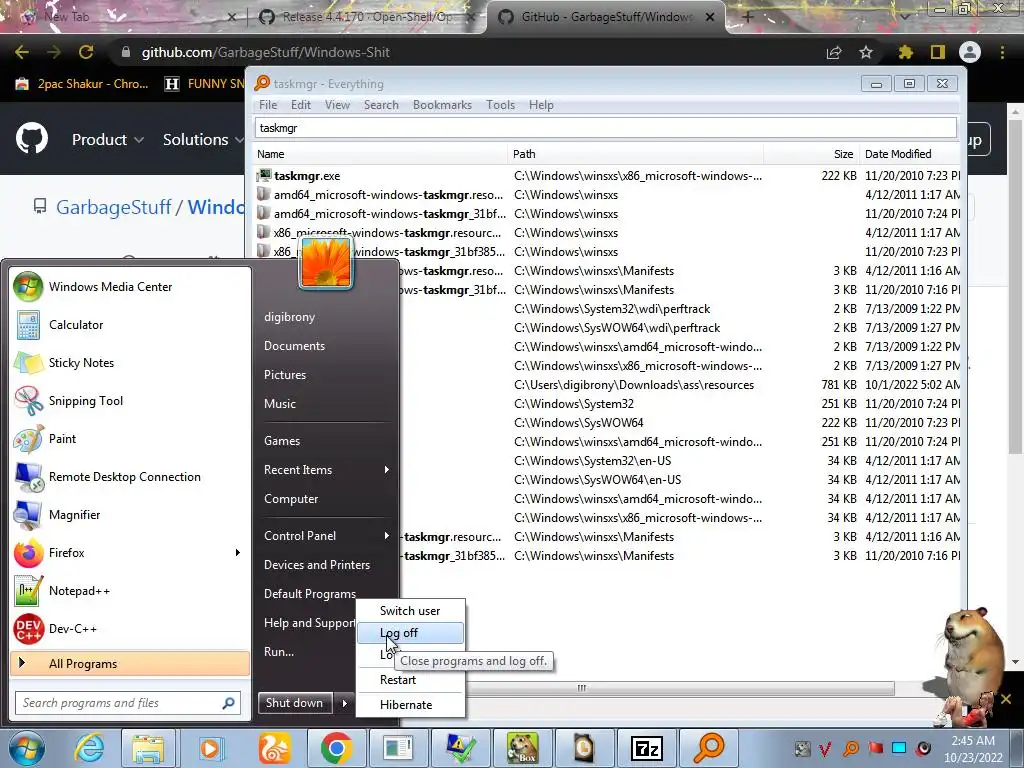This screenshot has width=1024, height=768.
Task: Click Search programs and files box
Action: pyautogui.click(x=127, y=703)
